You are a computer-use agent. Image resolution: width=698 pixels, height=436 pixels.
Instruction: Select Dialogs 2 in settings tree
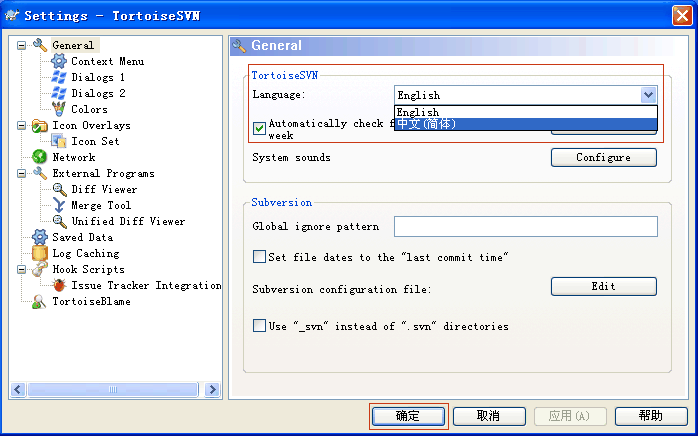pos(98,93)
